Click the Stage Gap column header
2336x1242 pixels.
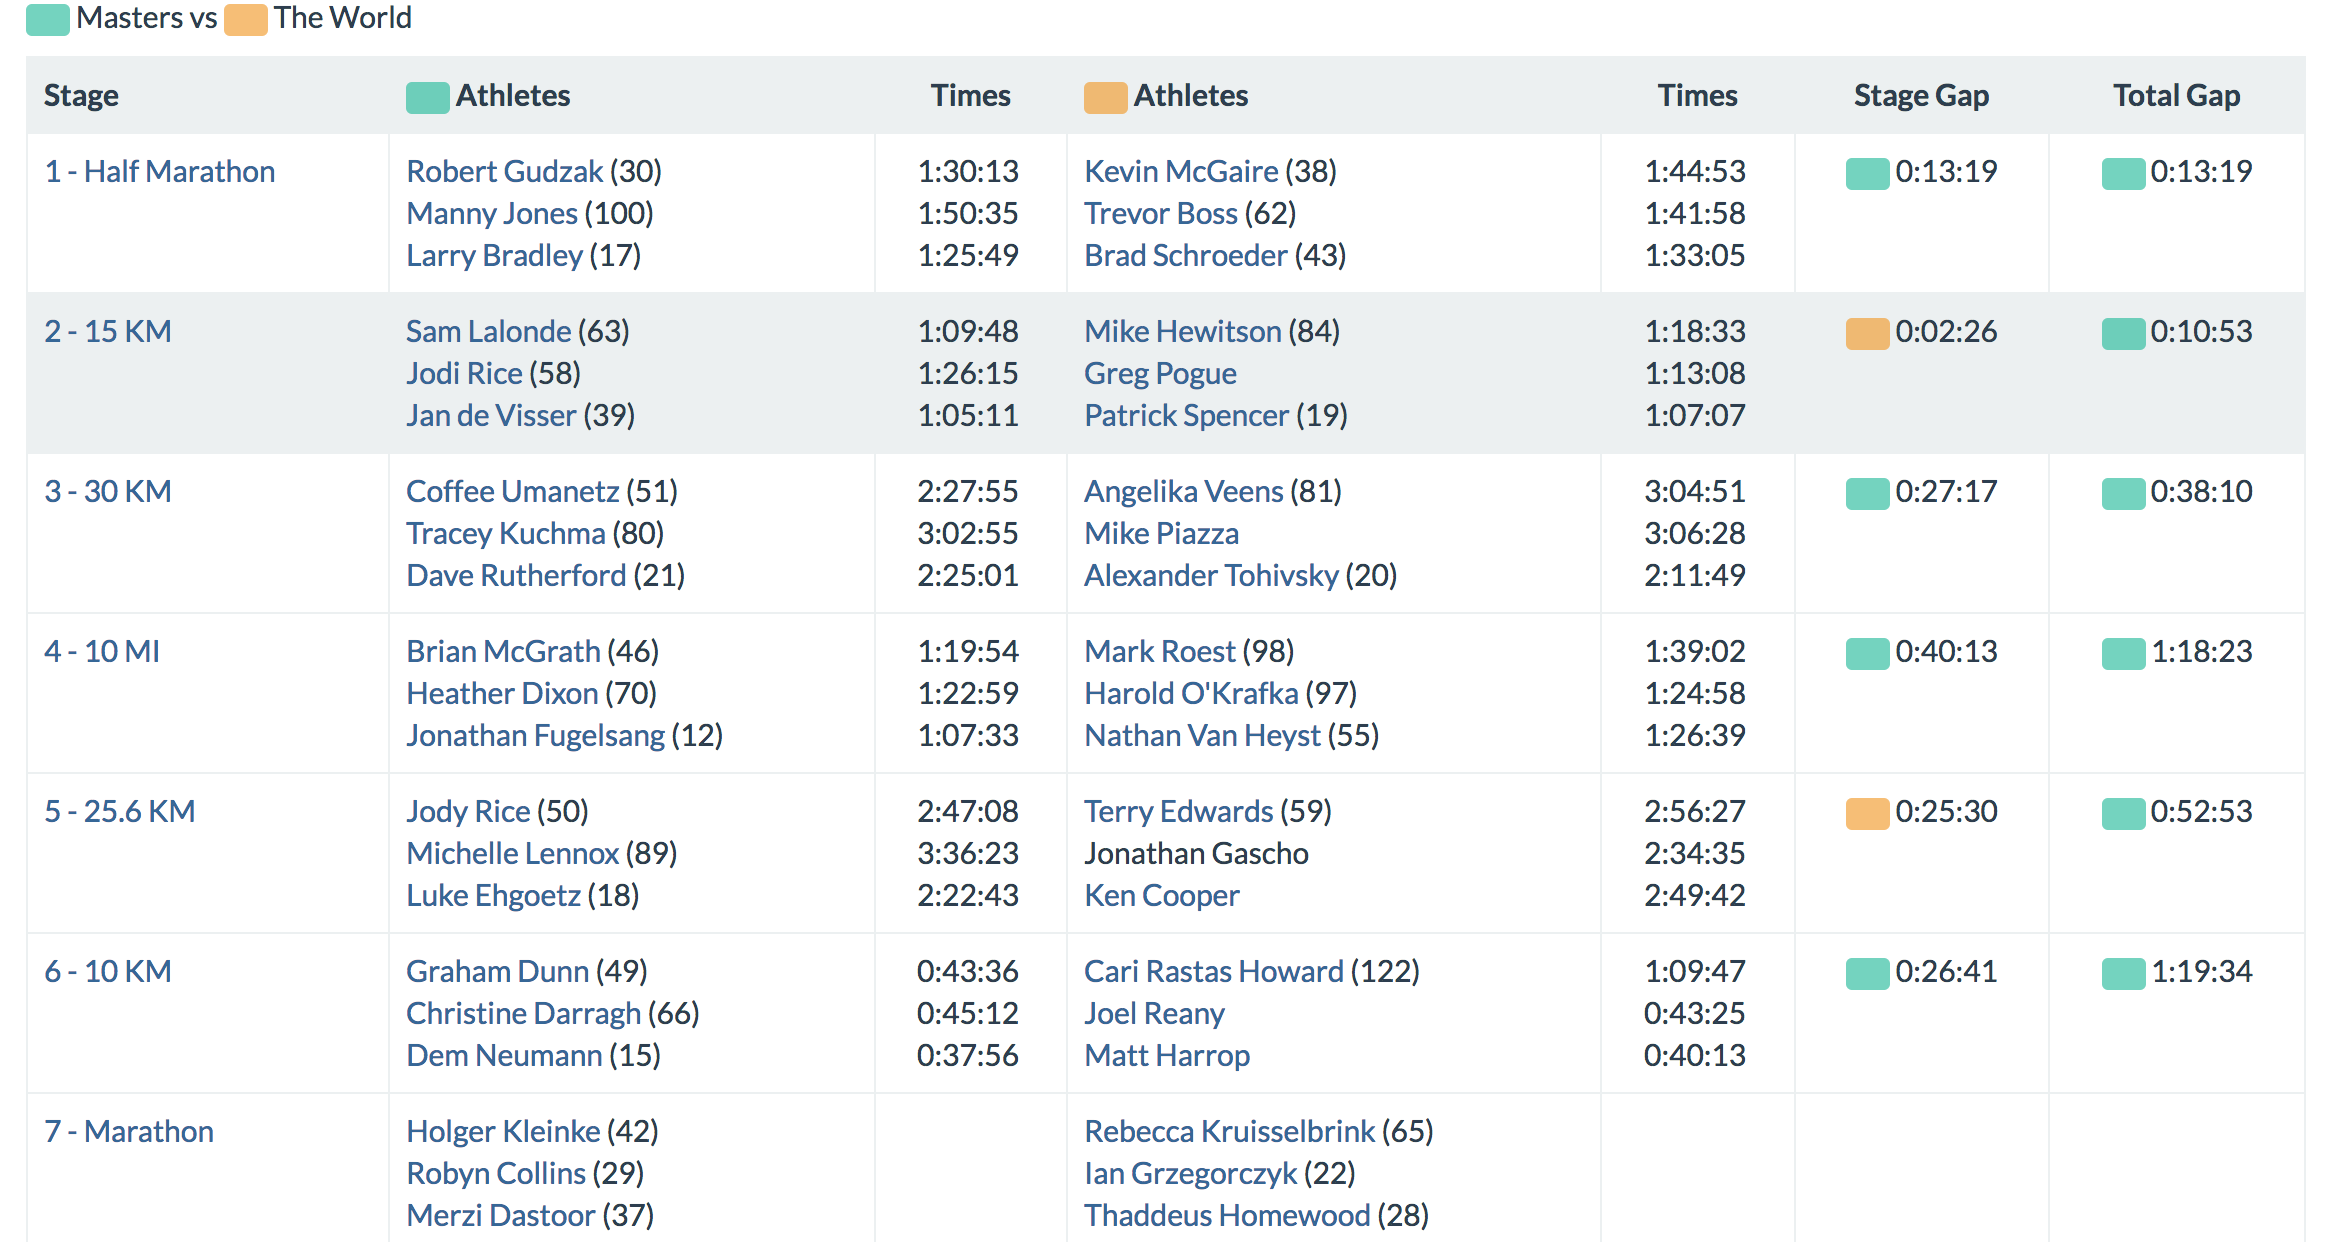pos(1920,95)
